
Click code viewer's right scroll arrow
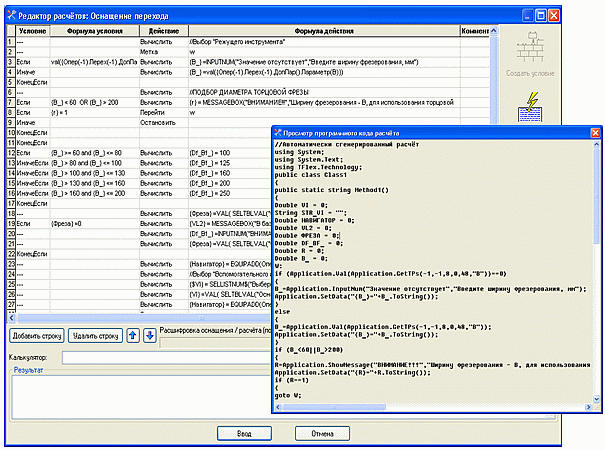tap(588, 407)
